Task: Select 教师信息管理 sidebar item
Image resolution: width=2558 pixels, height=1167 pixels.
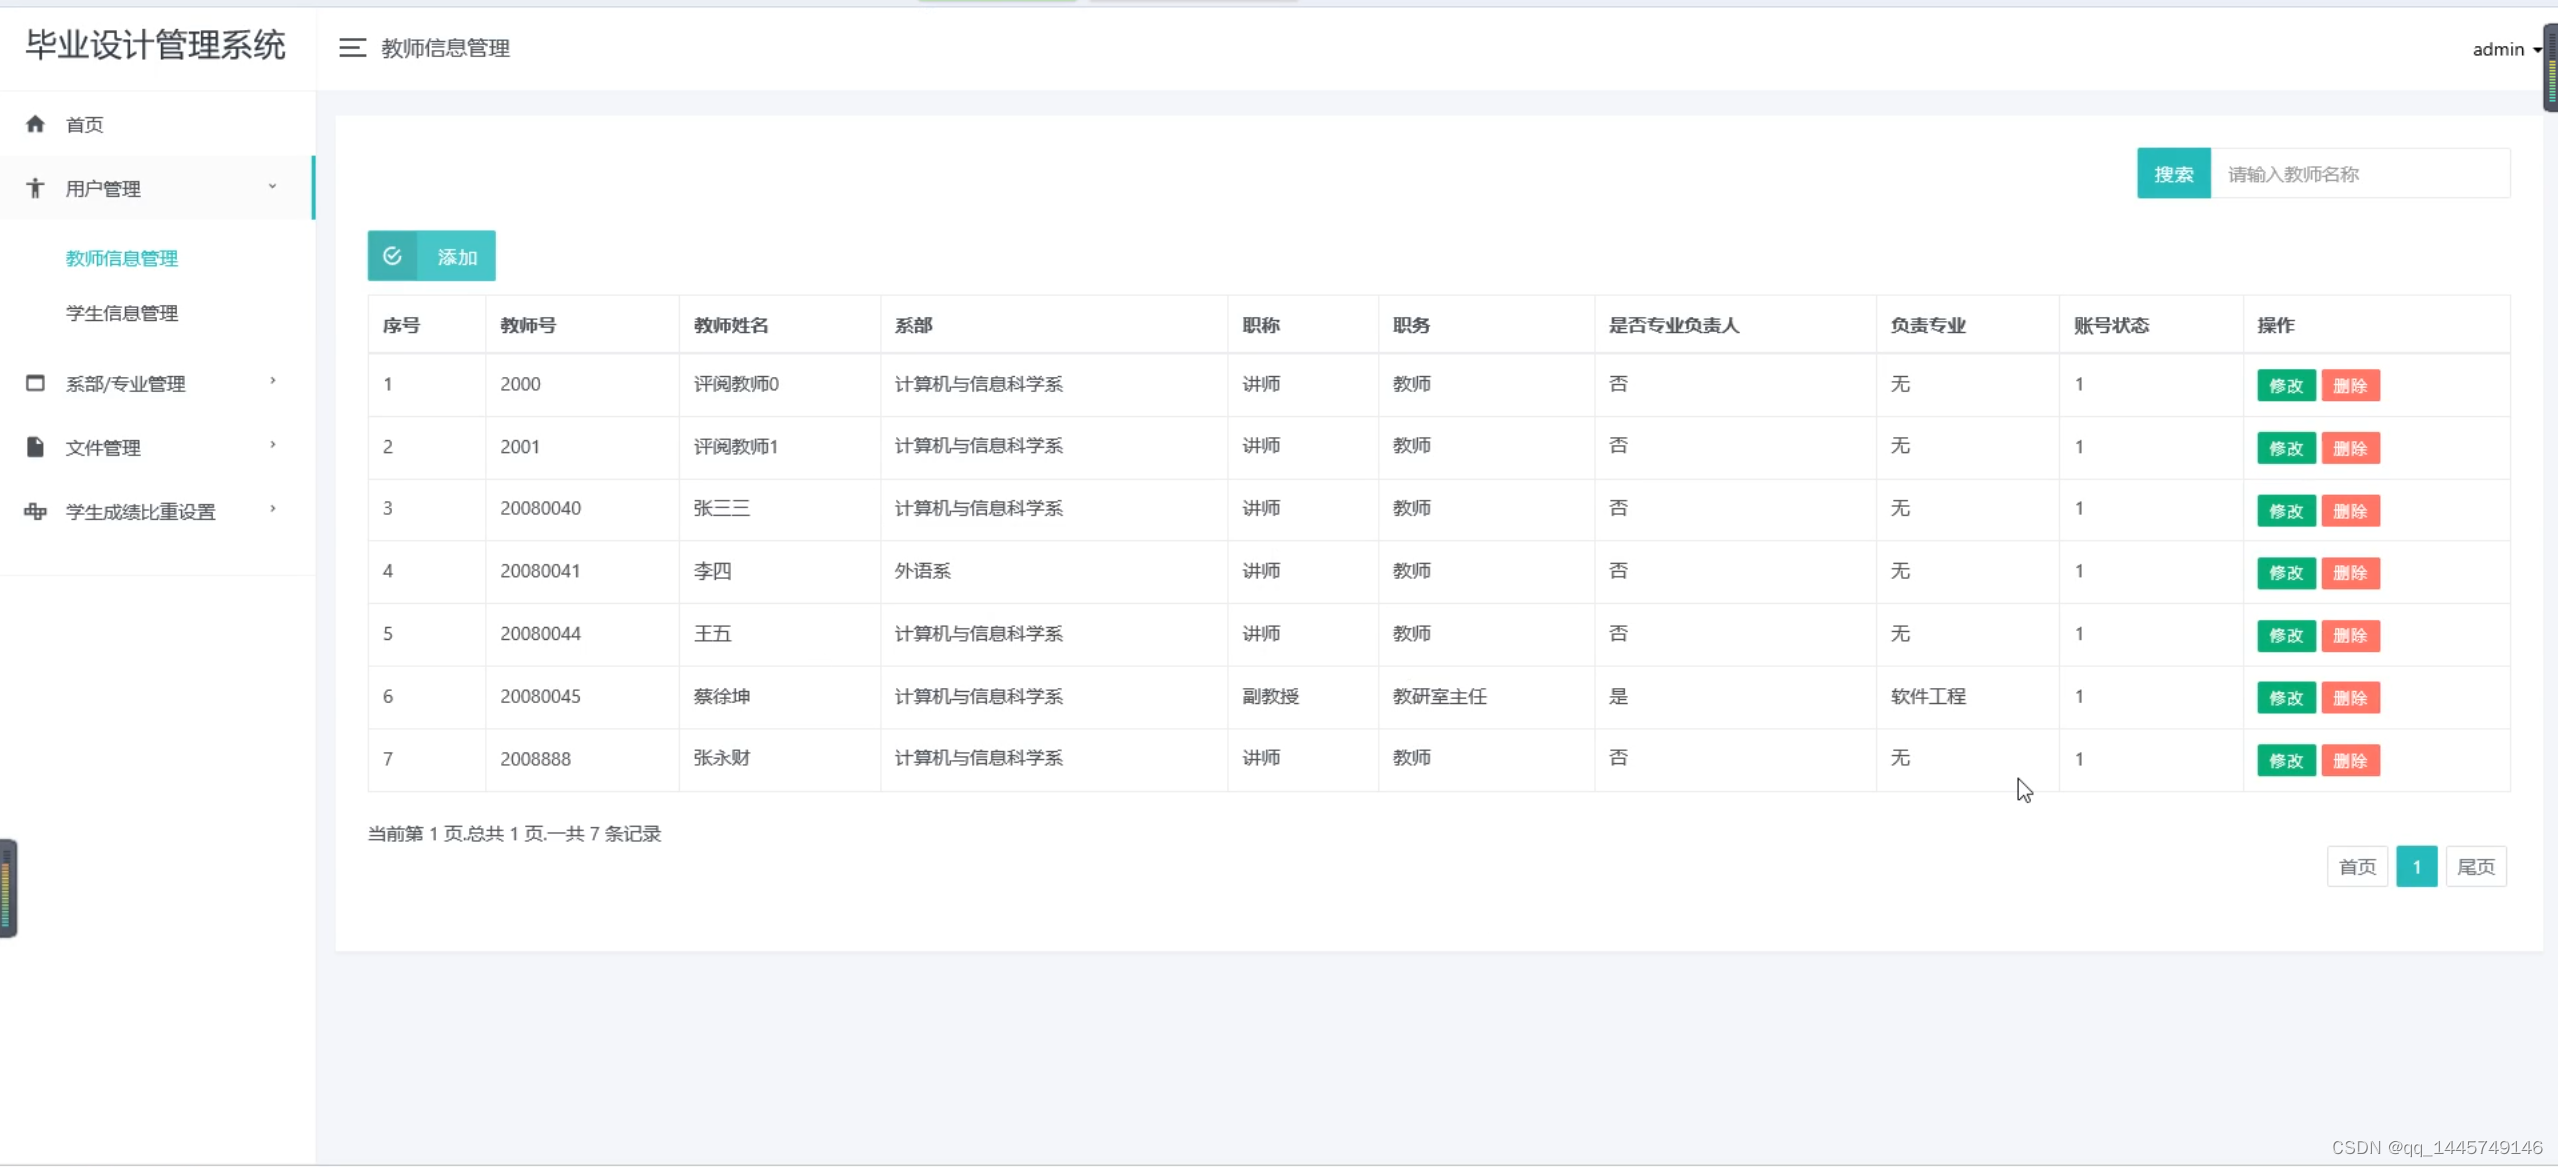Action: 122,258
